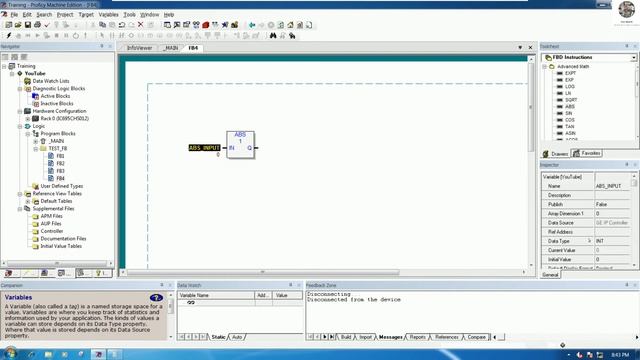Click the red checkmark Validate icon
640x360 pixels.
point(47,25)
